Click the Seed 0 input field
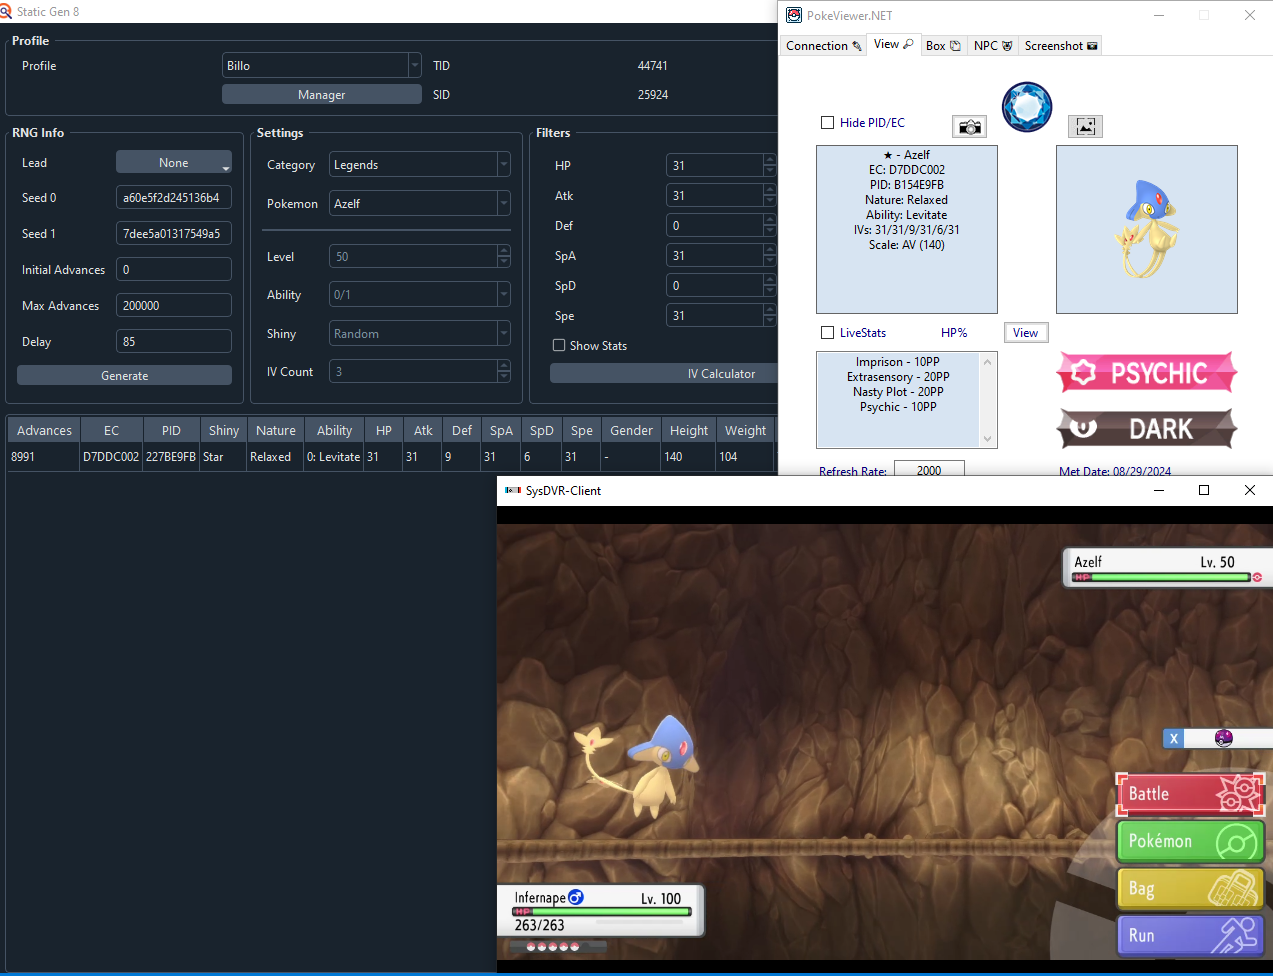1273x976 pixels. (174, 197)
